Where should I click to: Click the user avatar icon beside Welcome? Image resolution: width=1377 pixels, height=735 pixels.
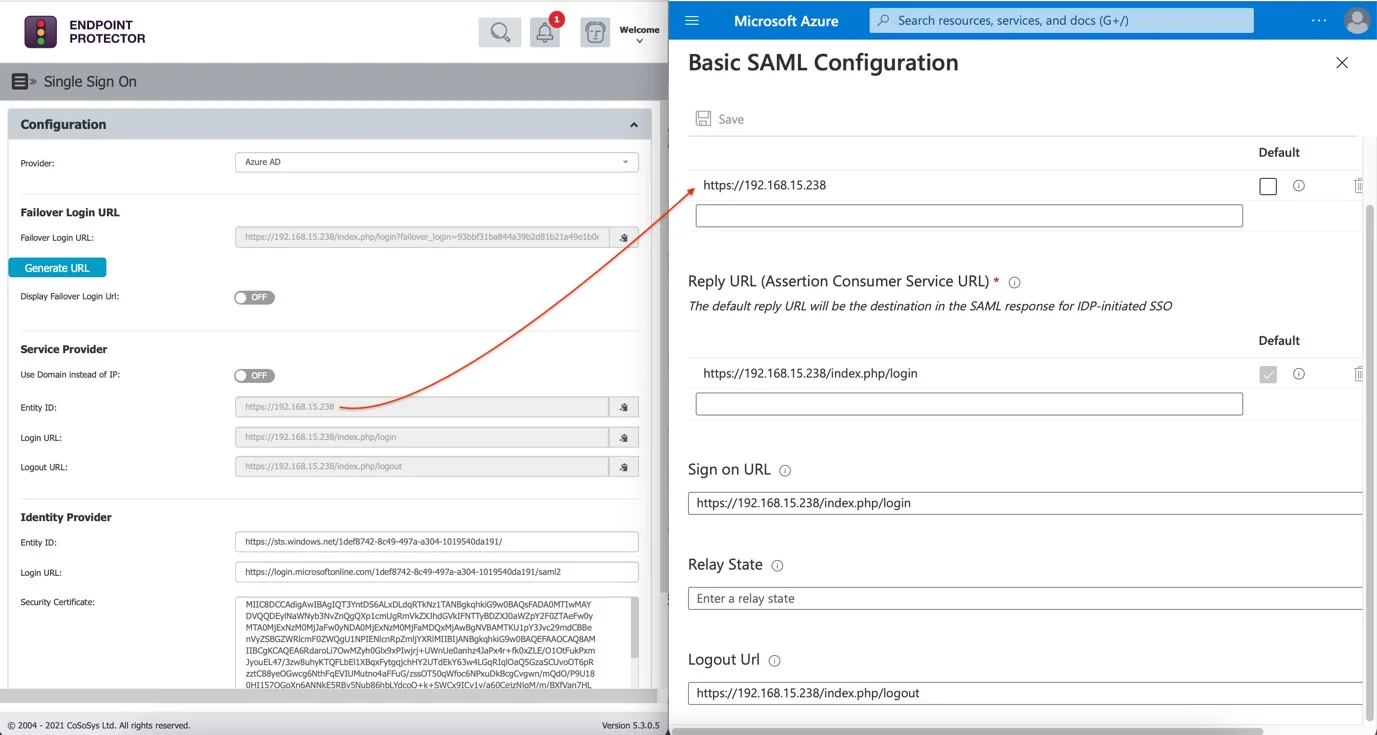coord(595,32)
